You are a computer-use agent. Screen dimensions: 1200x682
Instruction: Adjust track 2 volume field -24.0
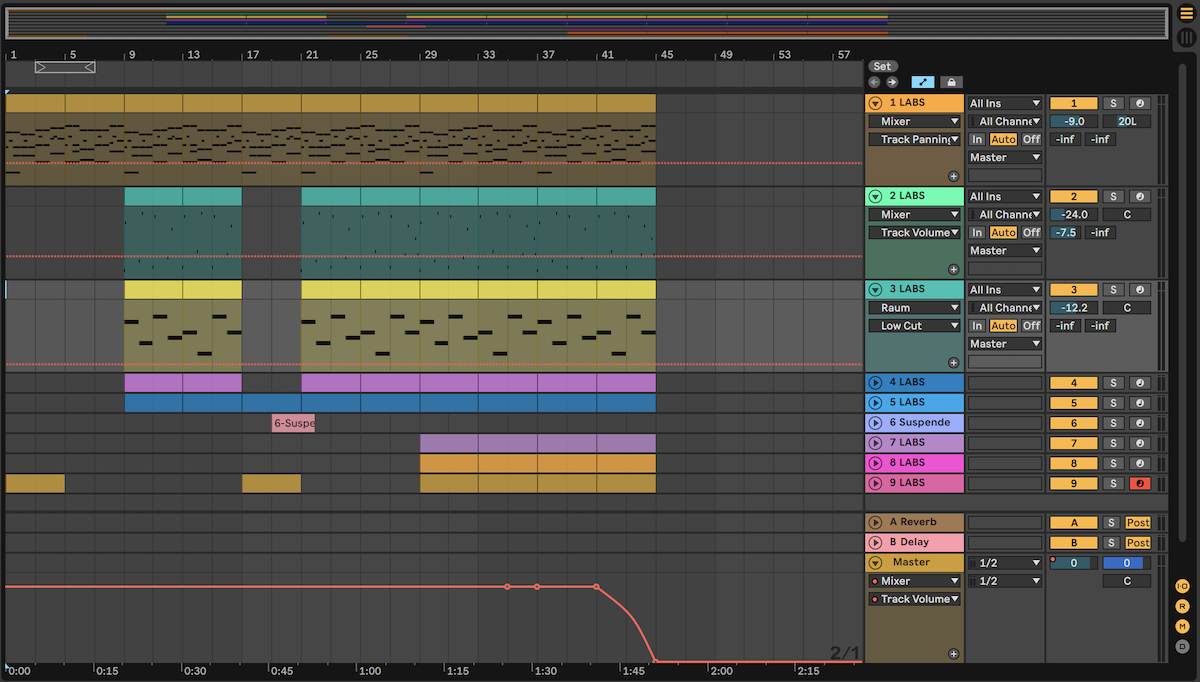pyautogui.click(x=1073, y=214)
